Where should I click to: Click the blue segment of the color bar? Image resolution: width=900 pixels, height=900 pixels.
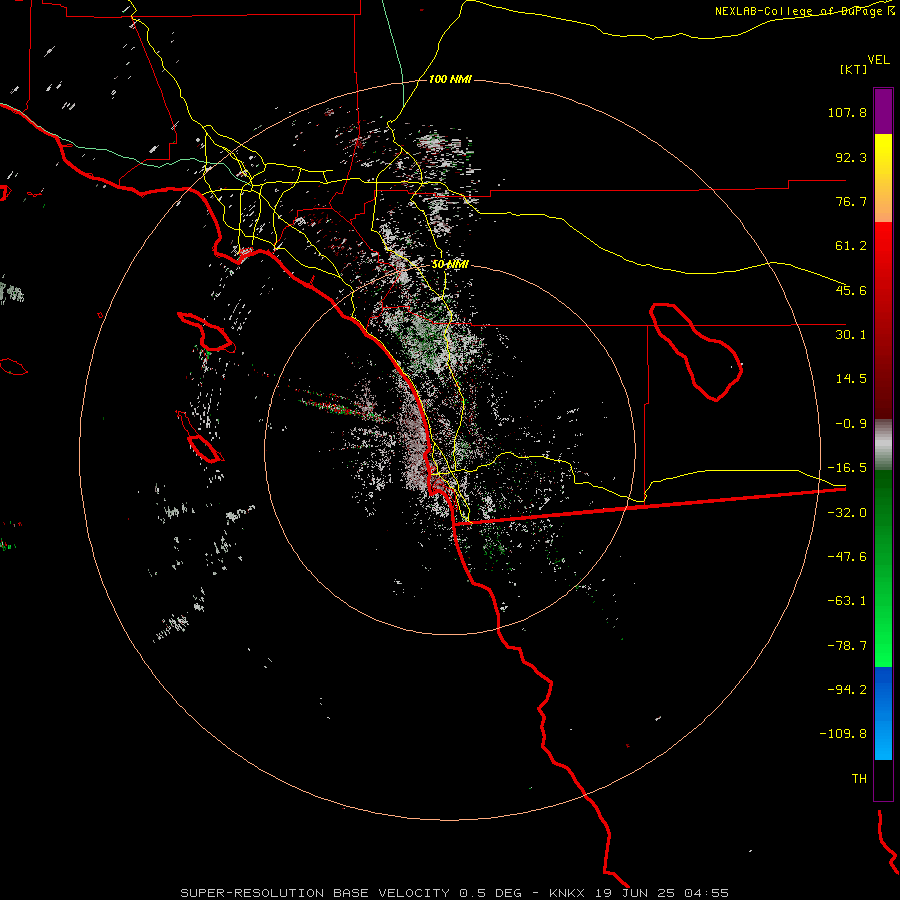883,713
